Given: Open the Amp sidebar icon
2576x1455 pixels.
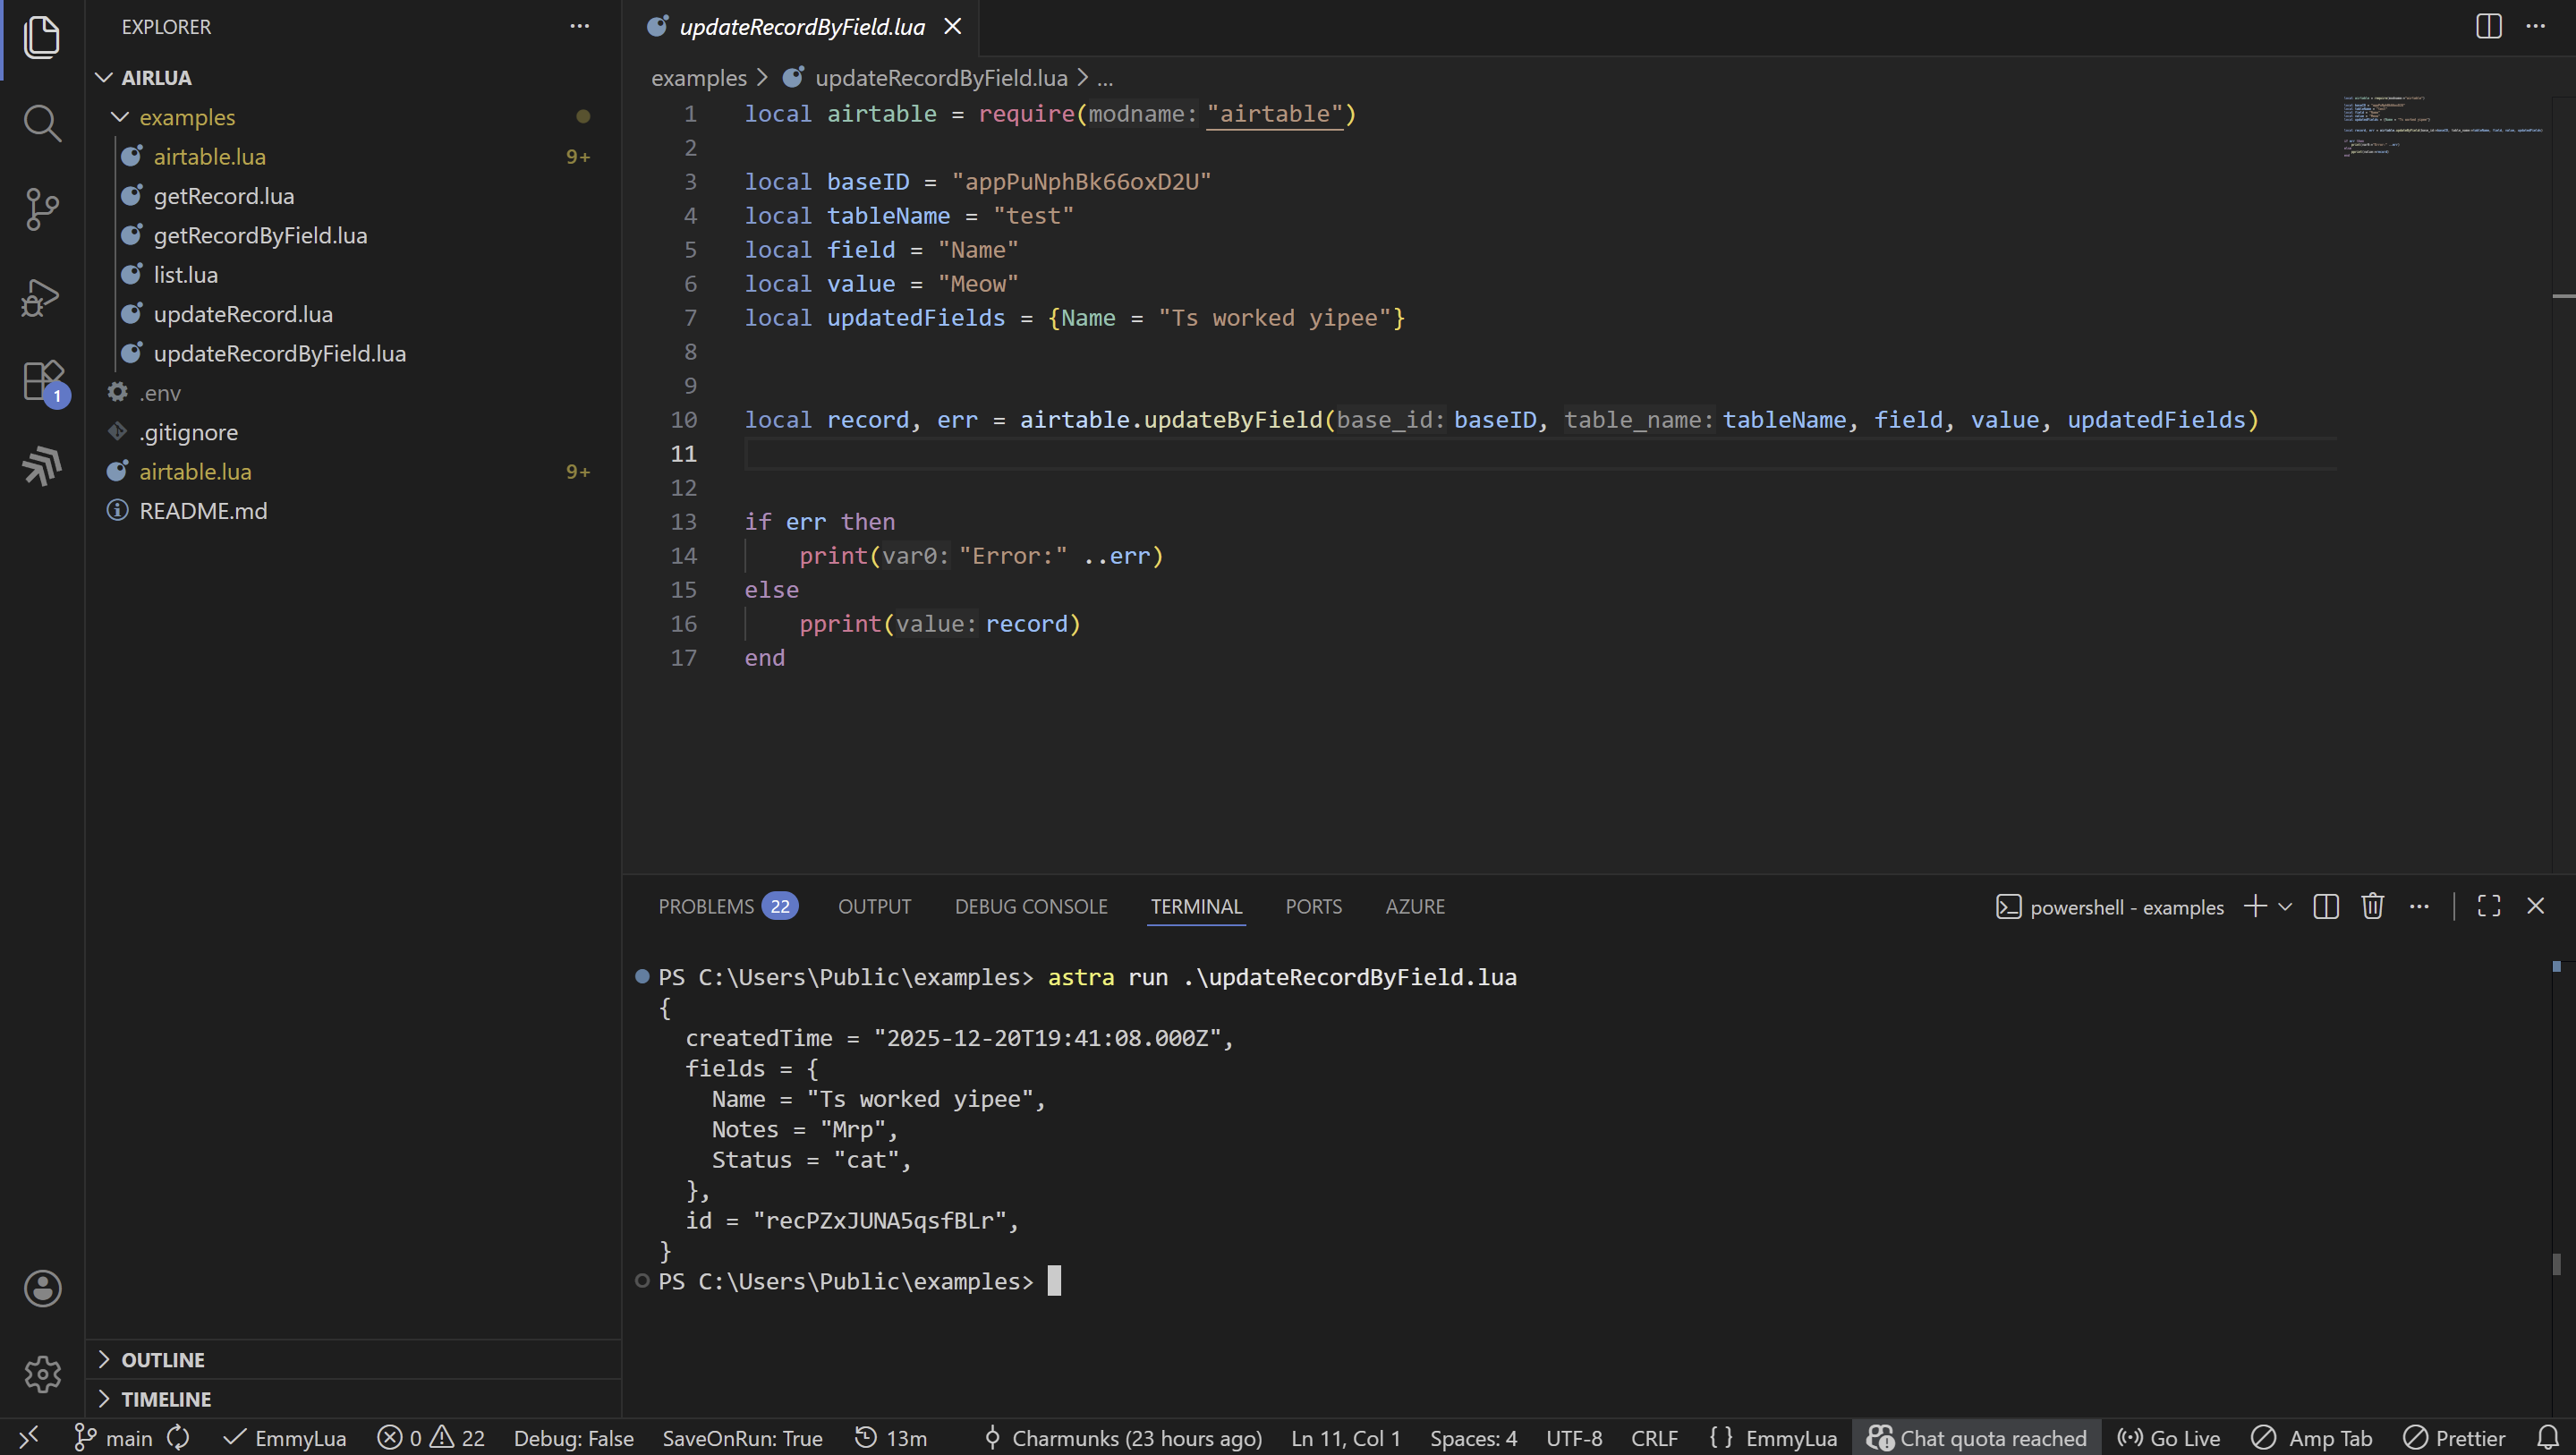Looking at the screenshot, I should (42, 466).
